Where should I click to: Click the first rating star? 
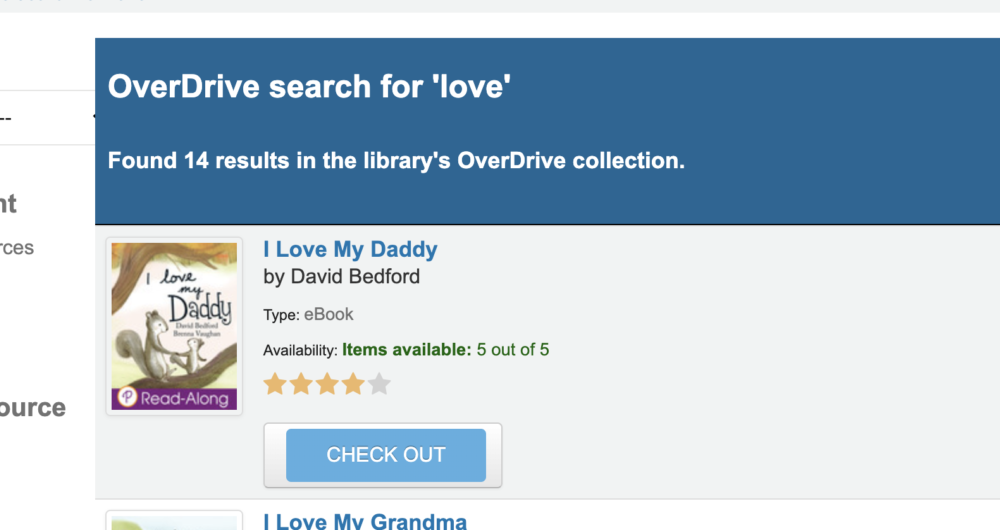click(275, 384)
